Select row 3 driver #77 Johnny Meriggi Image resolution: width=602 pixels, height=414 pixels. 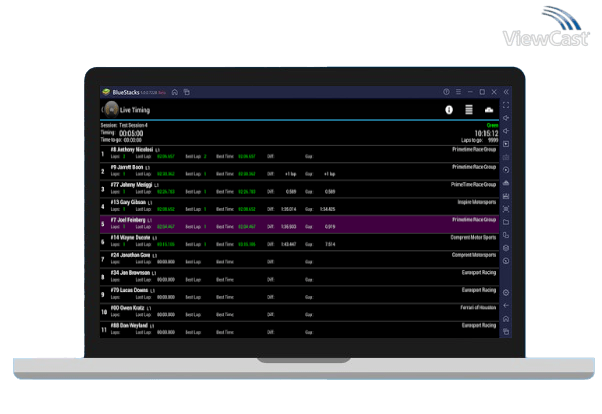coord(299,189)
